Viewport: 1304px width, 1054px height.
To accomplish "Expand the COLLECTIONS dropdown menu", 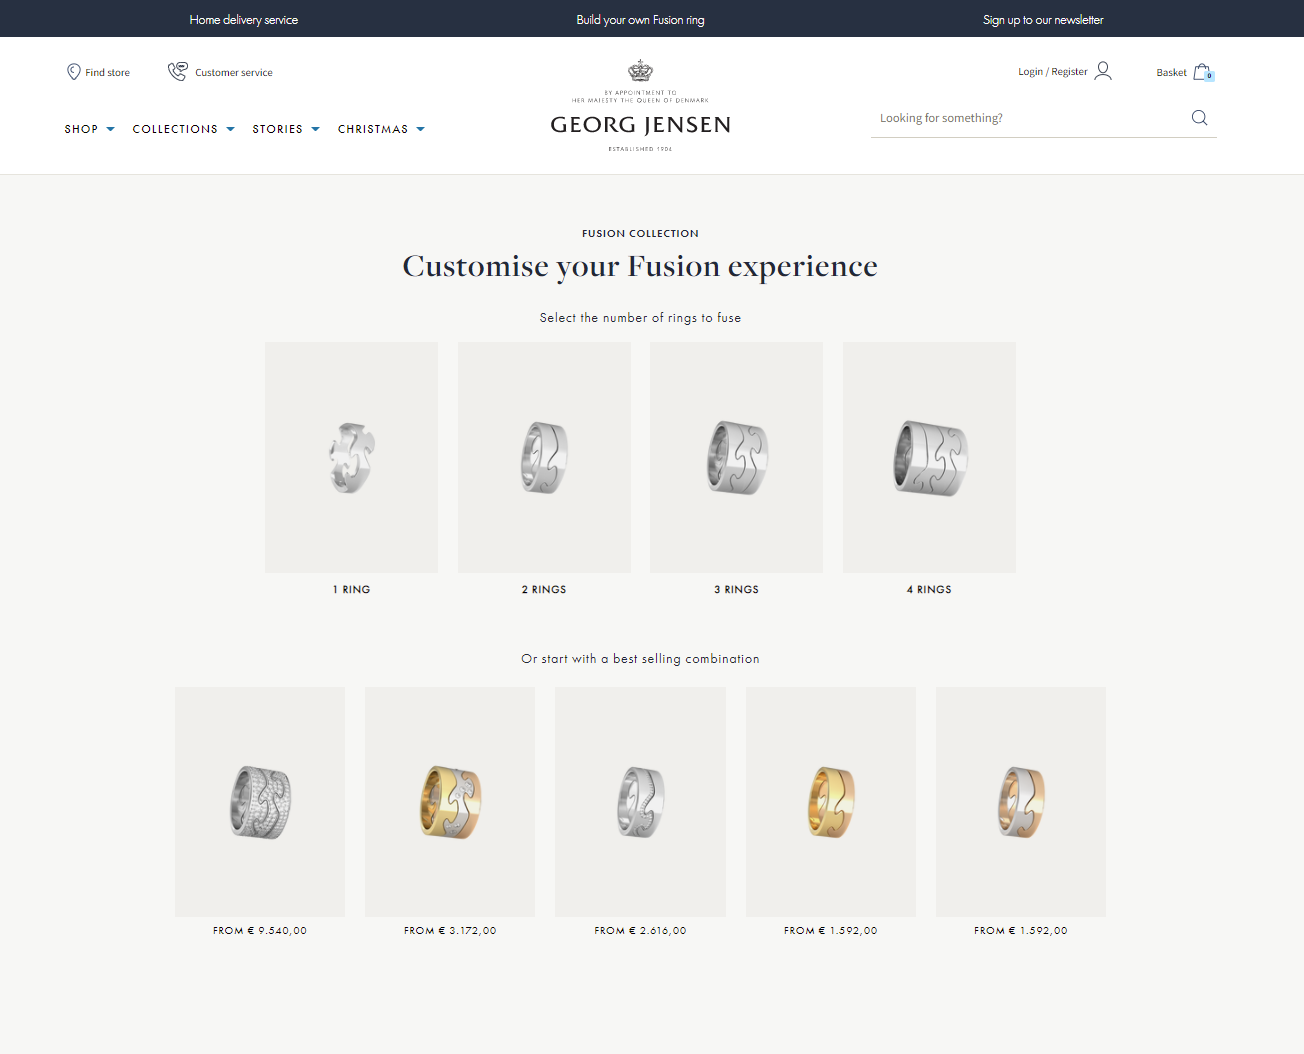I will pos(183,129).
